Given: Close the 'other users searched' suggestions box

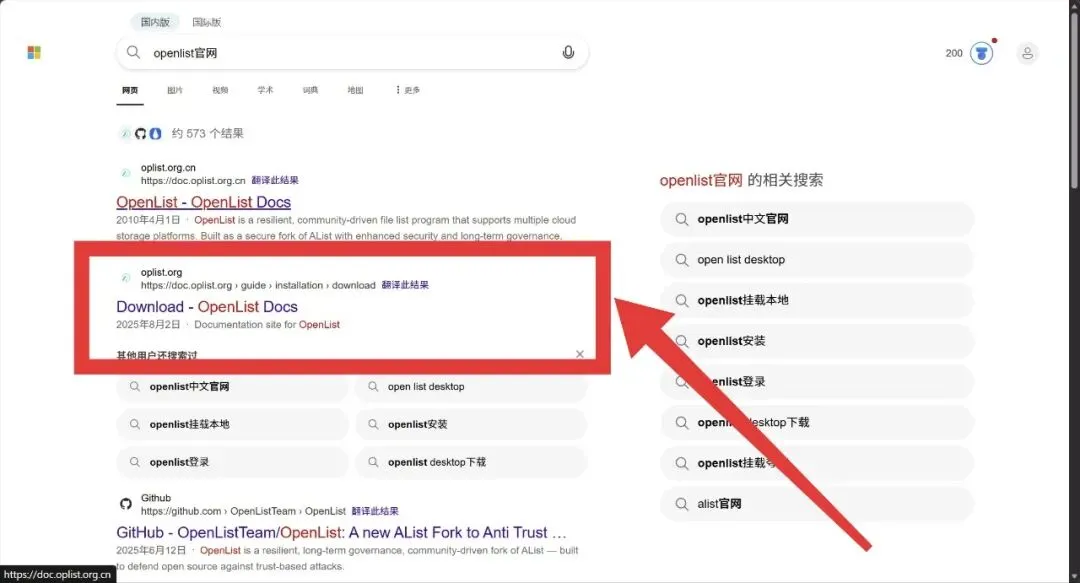Looking at the screenshot, I should (579, 354).
